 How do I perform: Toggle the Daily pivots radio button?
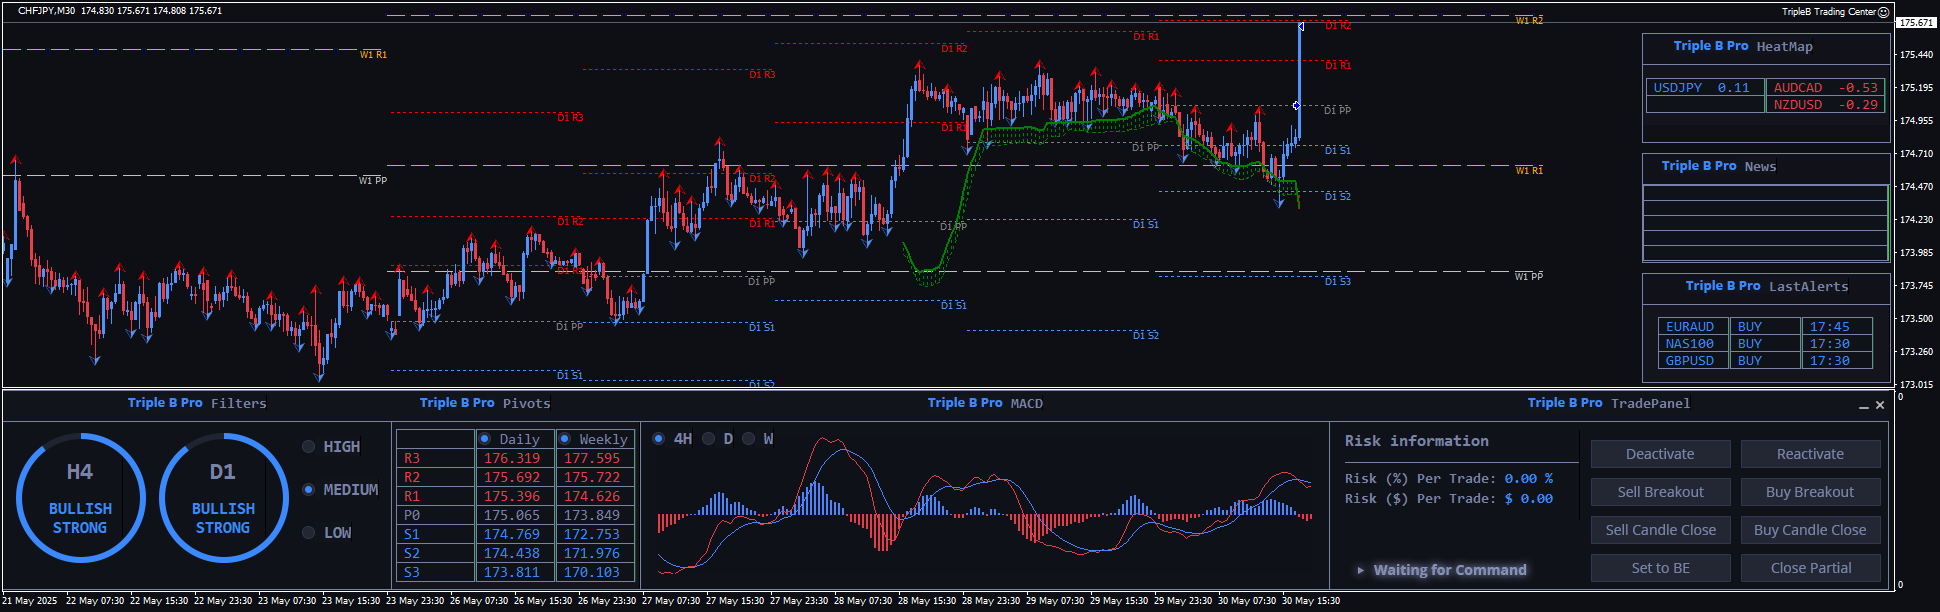tap(485, 439)
